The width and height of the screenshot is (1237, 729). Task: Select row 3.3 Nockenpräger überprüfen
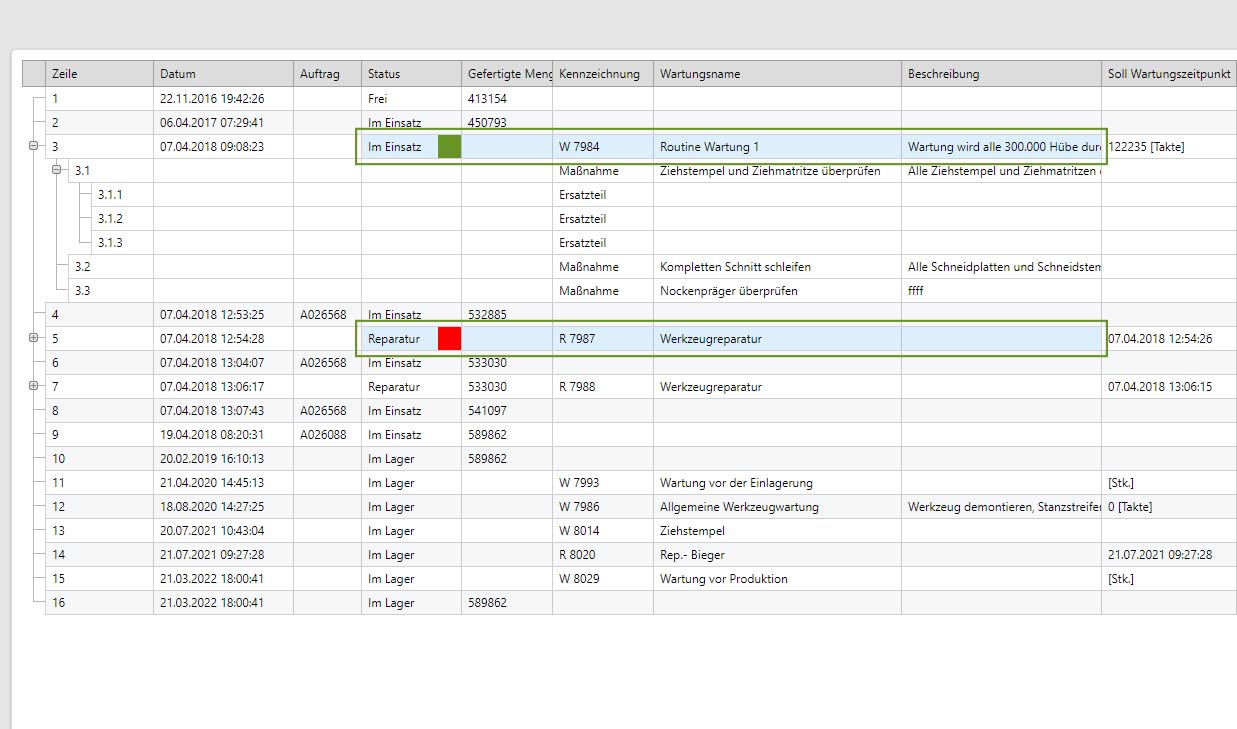[x=728, y=291]
